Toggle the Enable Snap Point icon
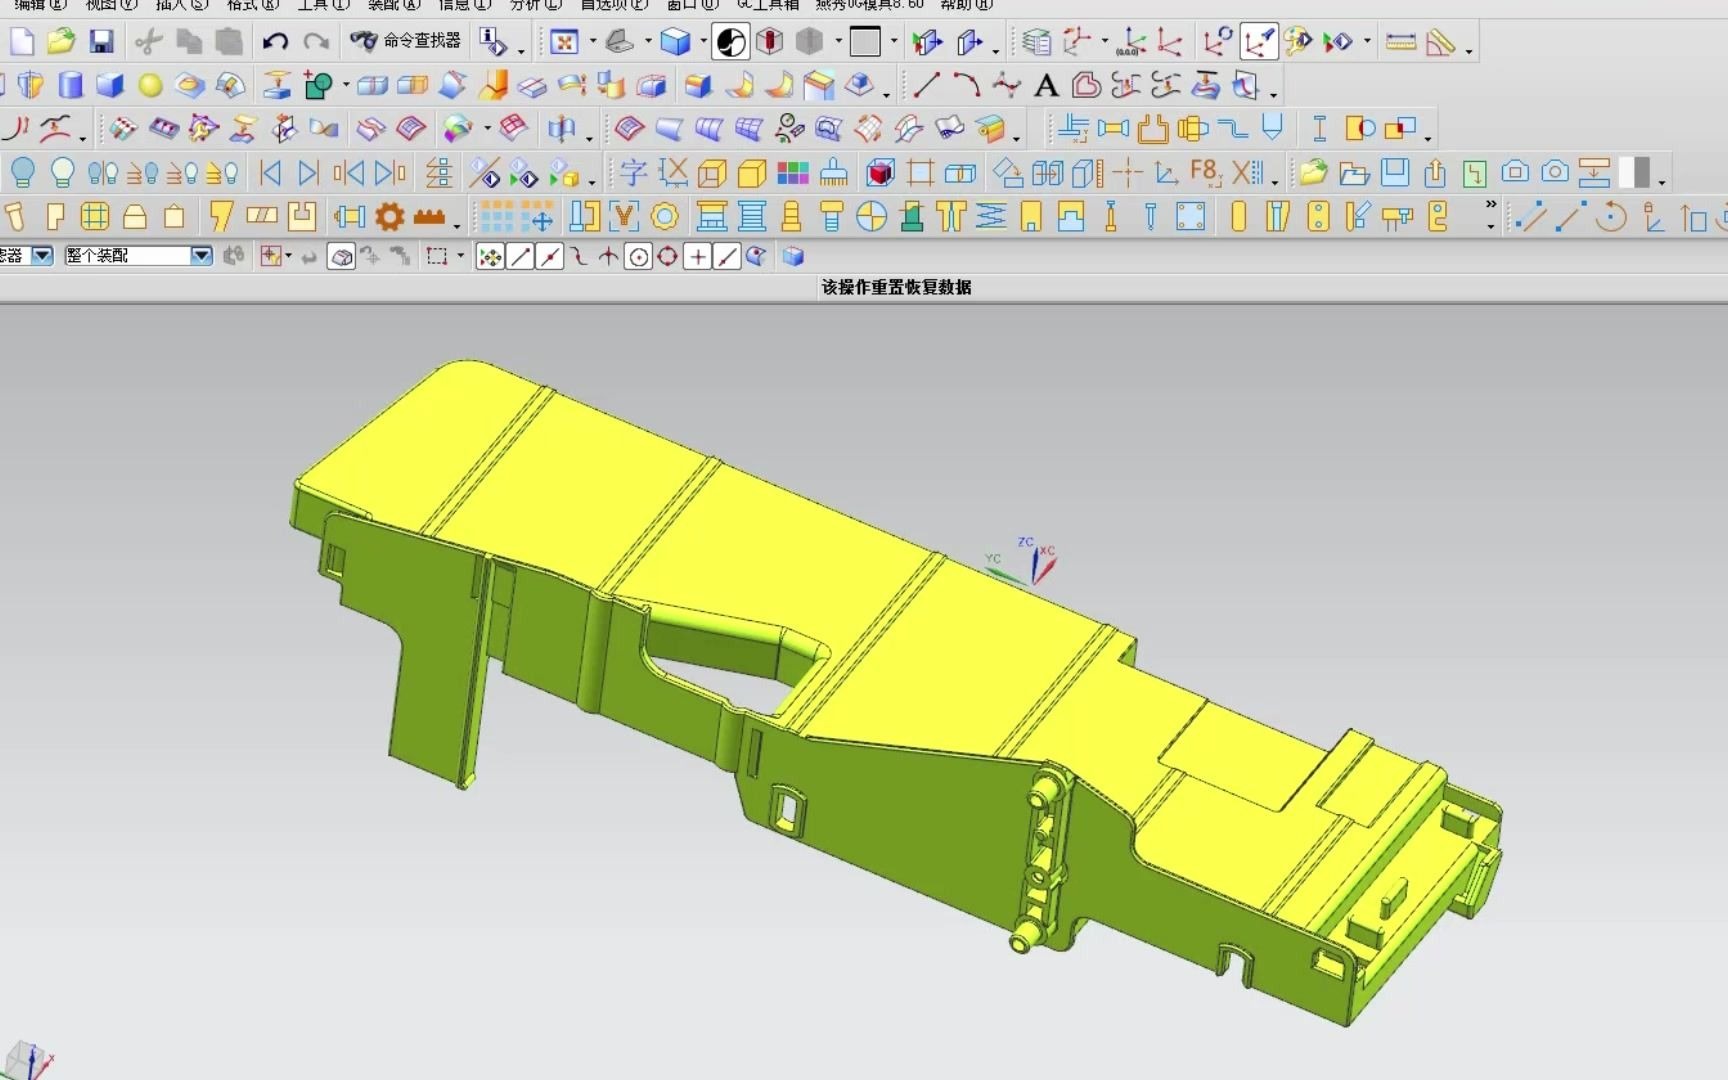Viewport: 1728px width, 1080px height. (490, 257)
